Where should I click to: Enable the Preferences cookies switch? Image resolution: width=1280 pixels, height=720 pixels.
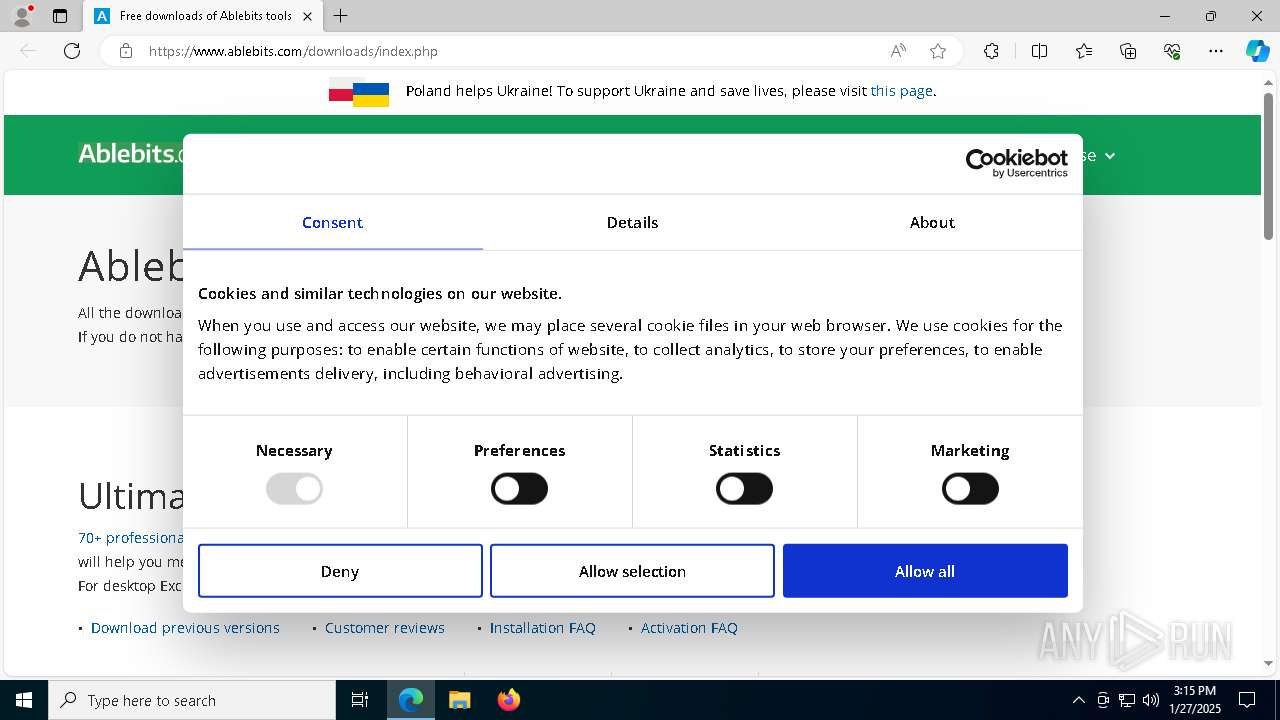[x=519, y=489]
